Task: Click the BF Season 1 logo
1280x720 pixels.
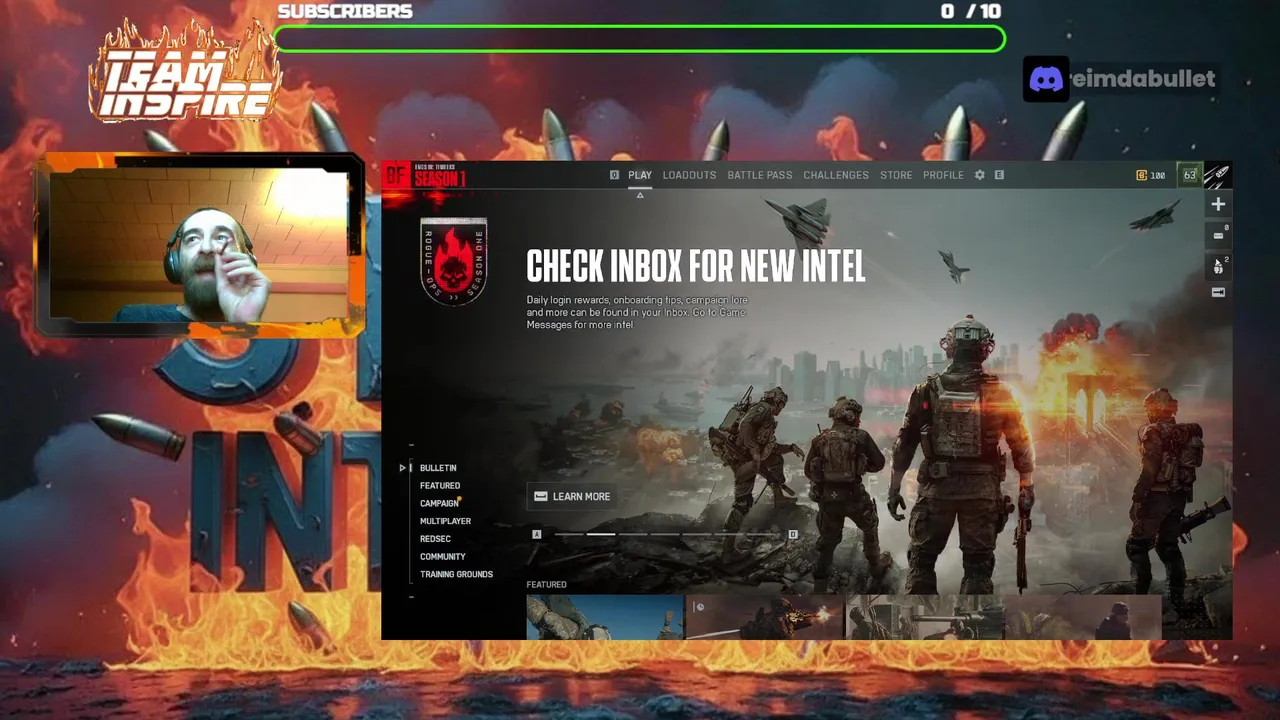Action: (x=426, y=176)
